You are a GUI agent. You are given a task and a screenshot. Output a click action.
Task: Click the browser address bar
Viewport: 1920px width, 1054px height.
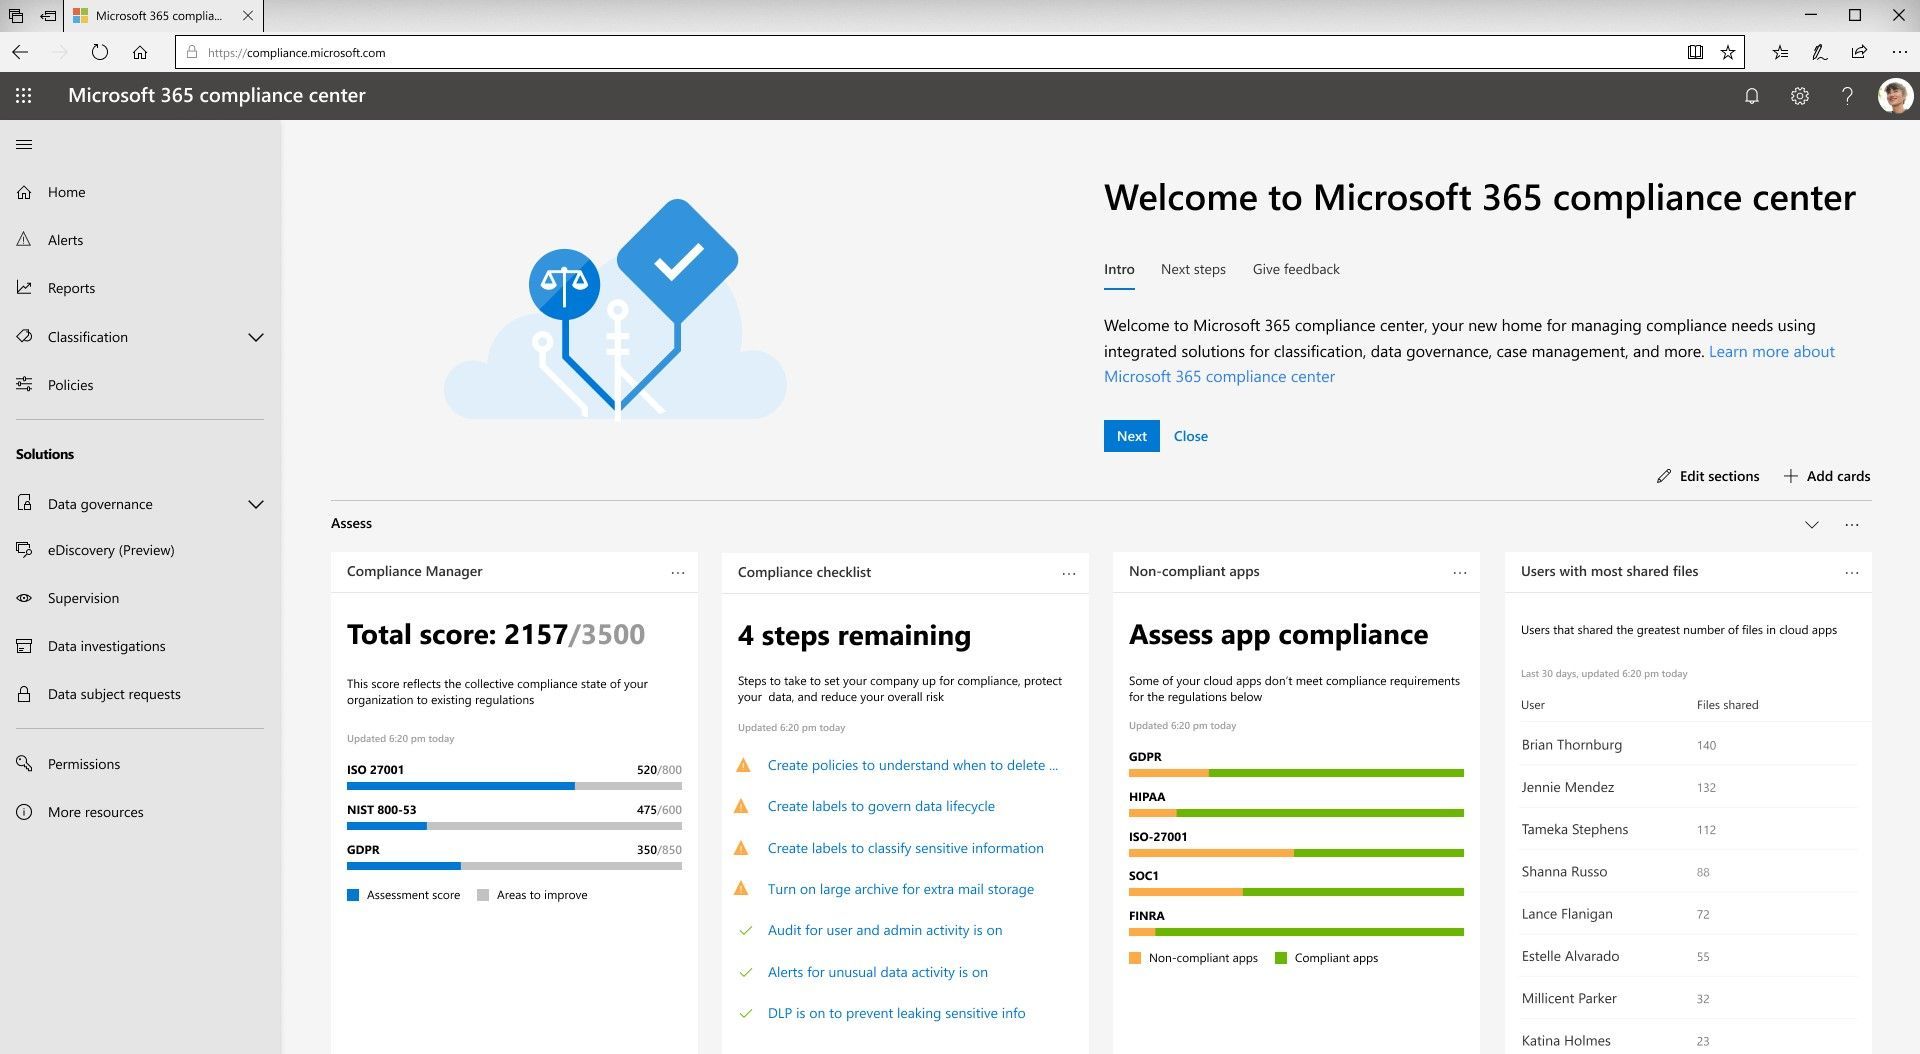tap(600, 52)
